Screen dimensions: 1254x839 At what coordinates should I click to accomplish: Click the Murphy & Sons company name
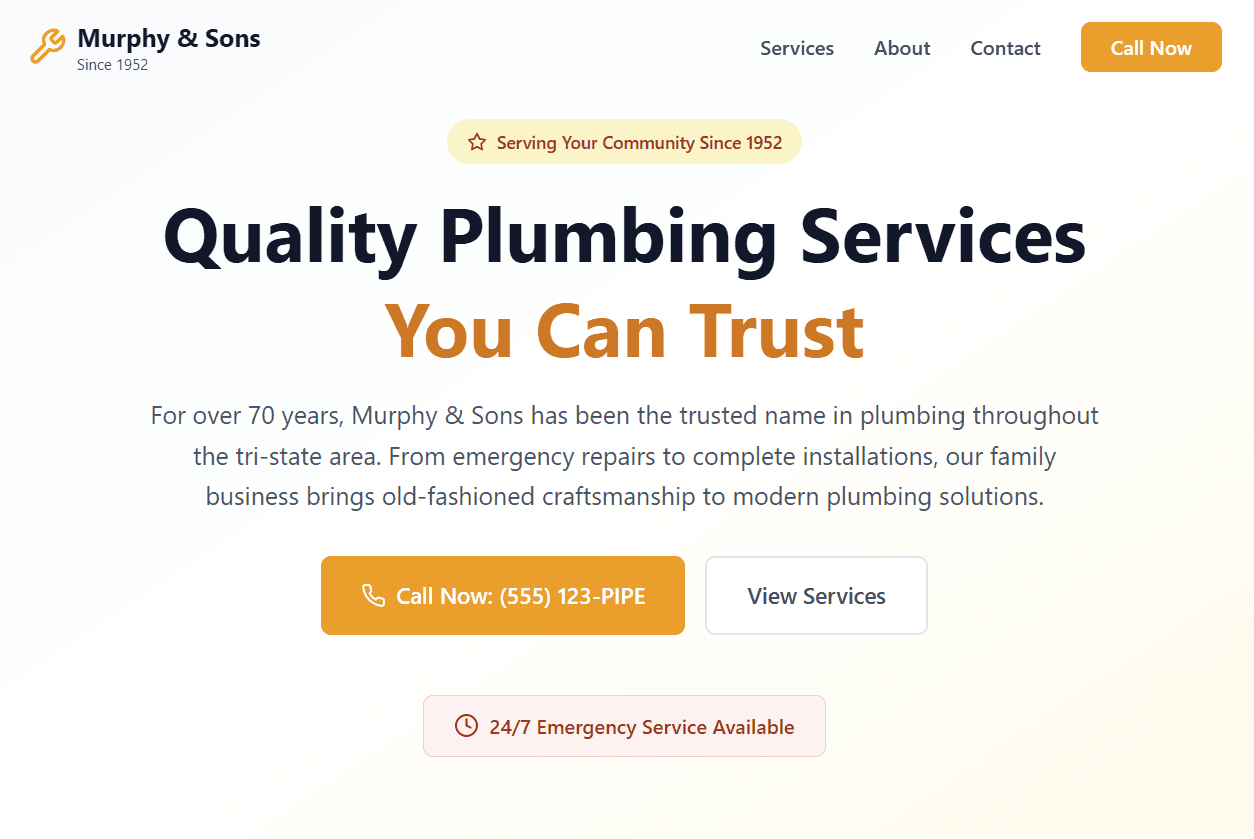[168, 38]
